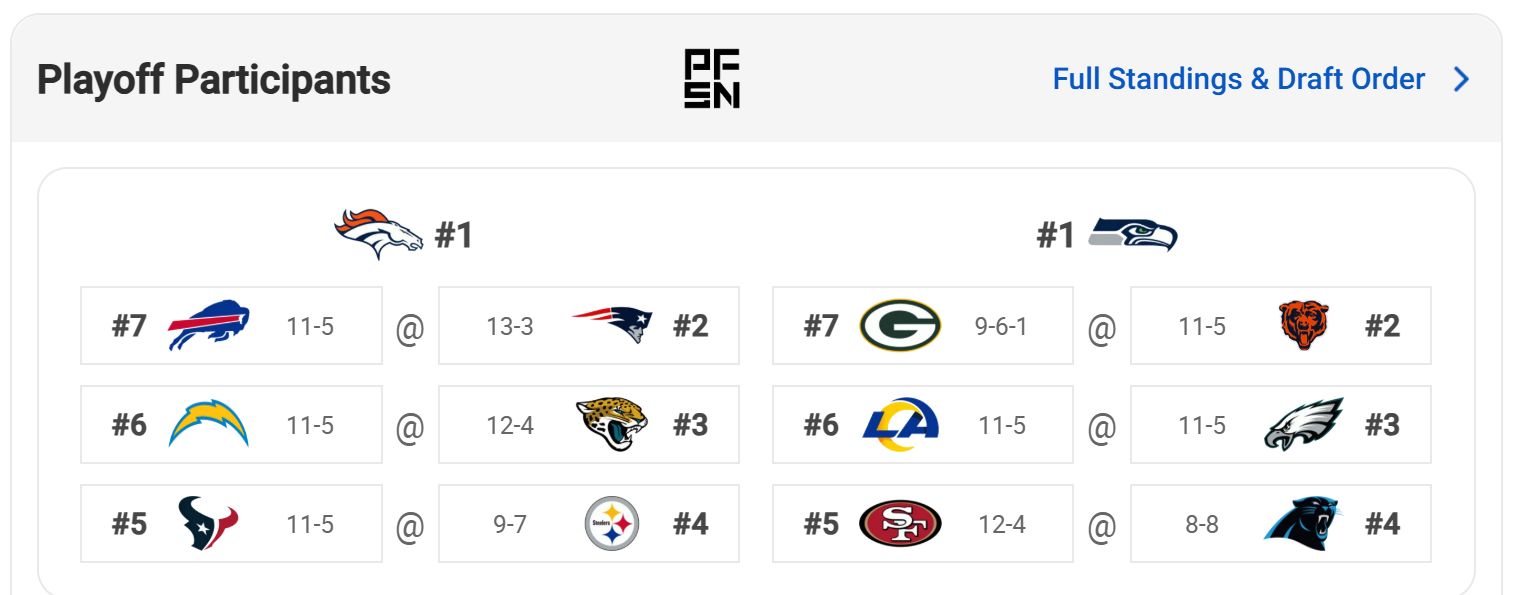Click the Los Angeles Rams logo
Screen dimensions: 1515x595
(x=900, y=424)
